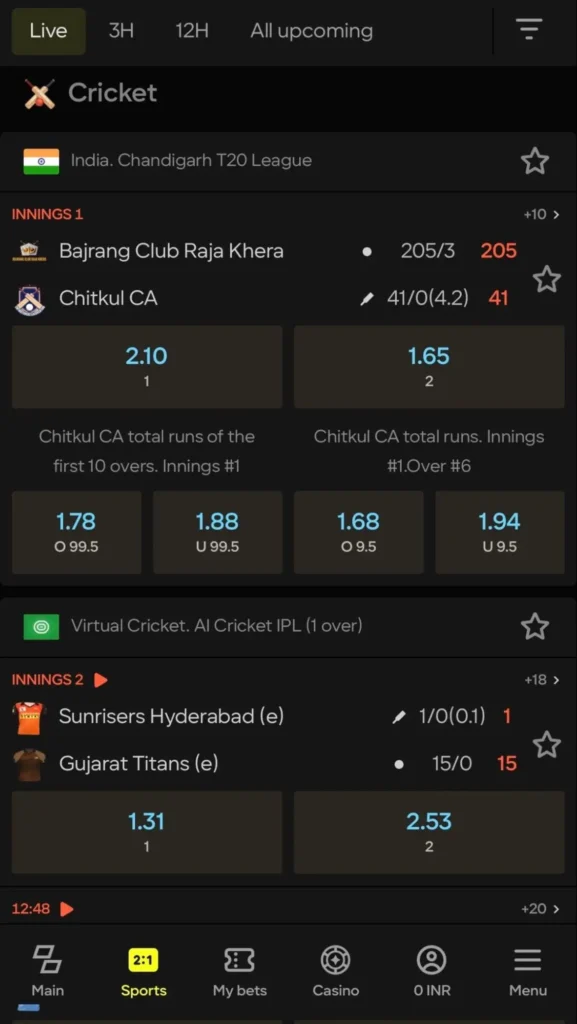This screenshot has height=1024, width=577.
Task: Favorite the Chandigarh T20 League star
Action: [x=535, y=161]
